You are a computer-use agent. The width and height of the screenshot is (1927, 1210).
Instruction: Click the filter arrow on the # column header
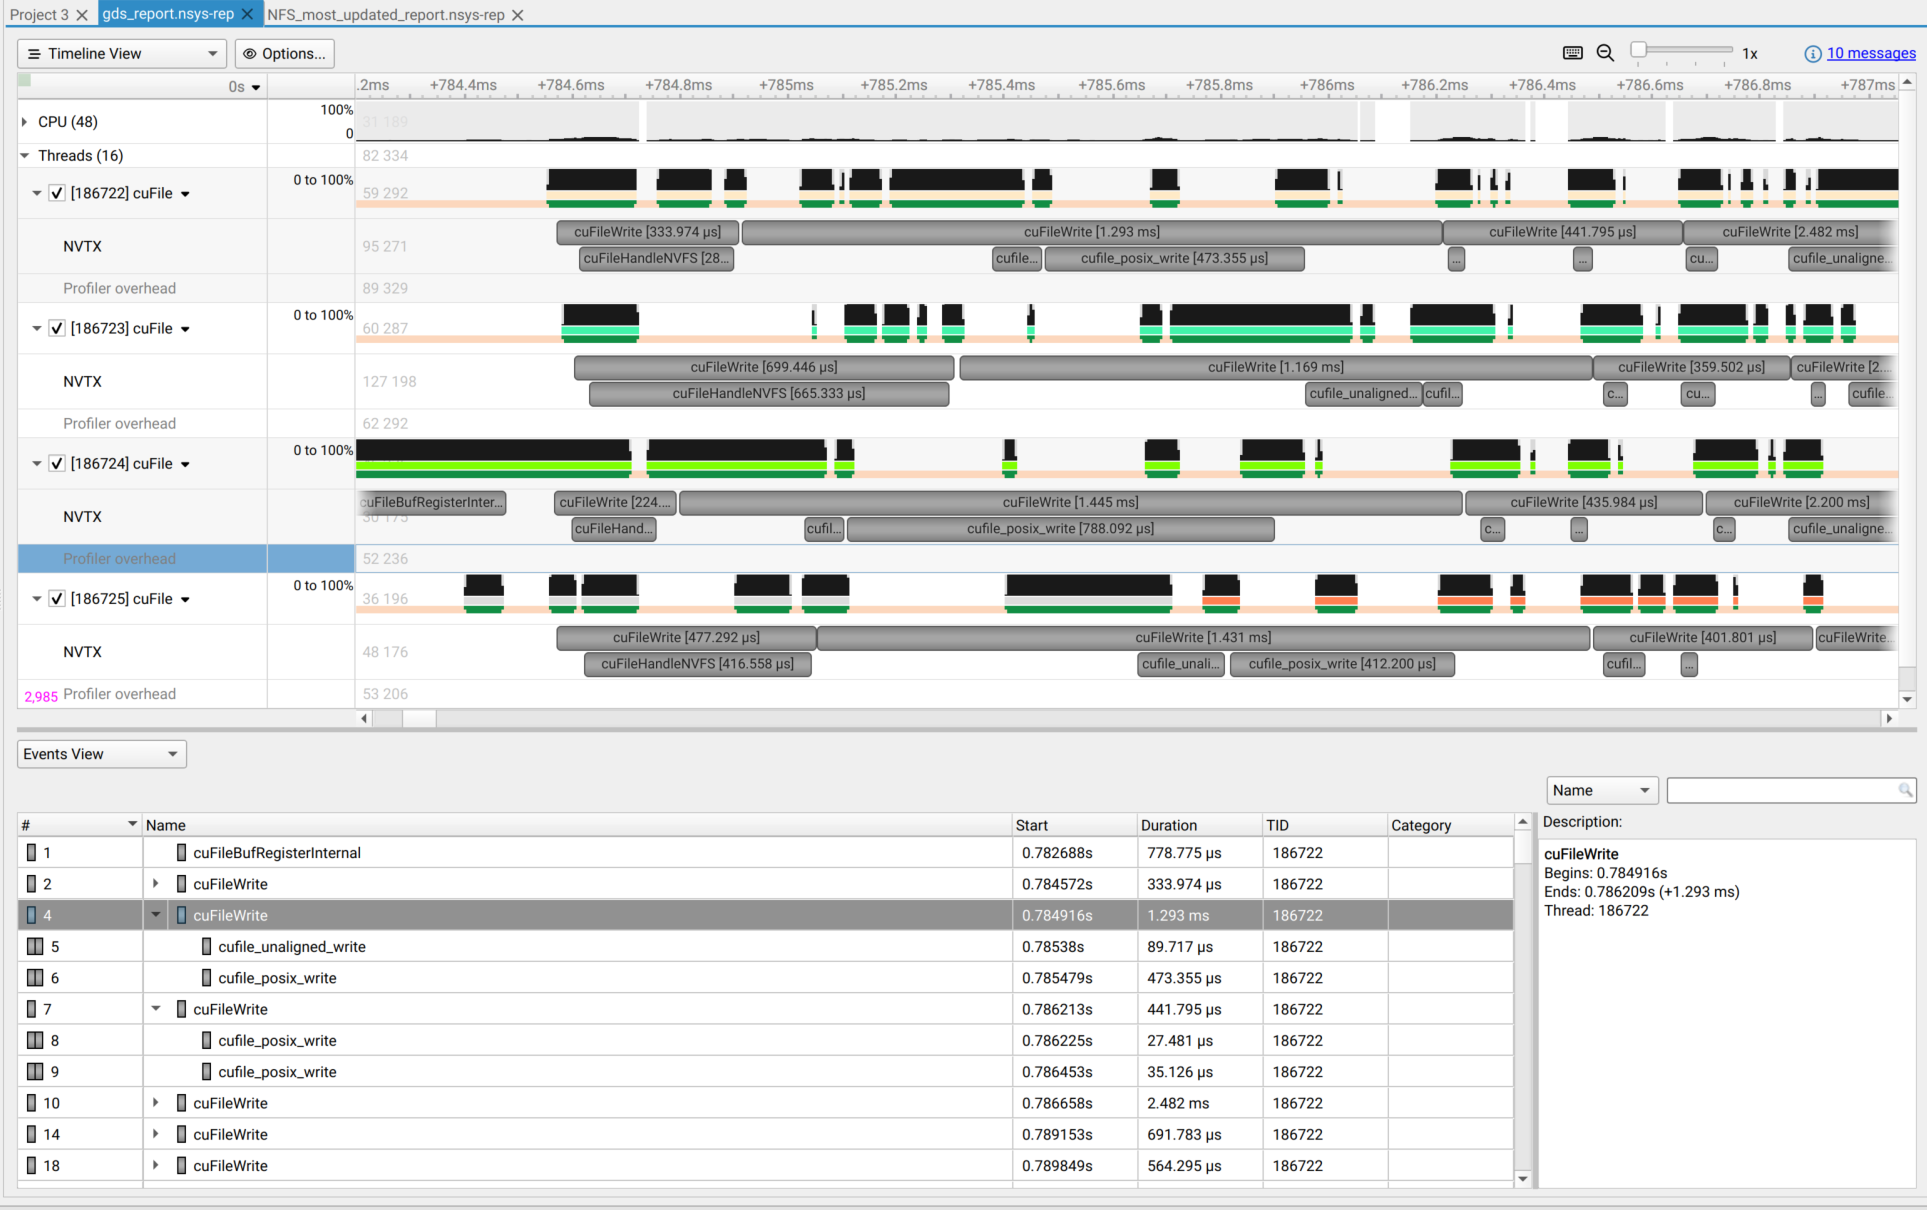(130, 824)
